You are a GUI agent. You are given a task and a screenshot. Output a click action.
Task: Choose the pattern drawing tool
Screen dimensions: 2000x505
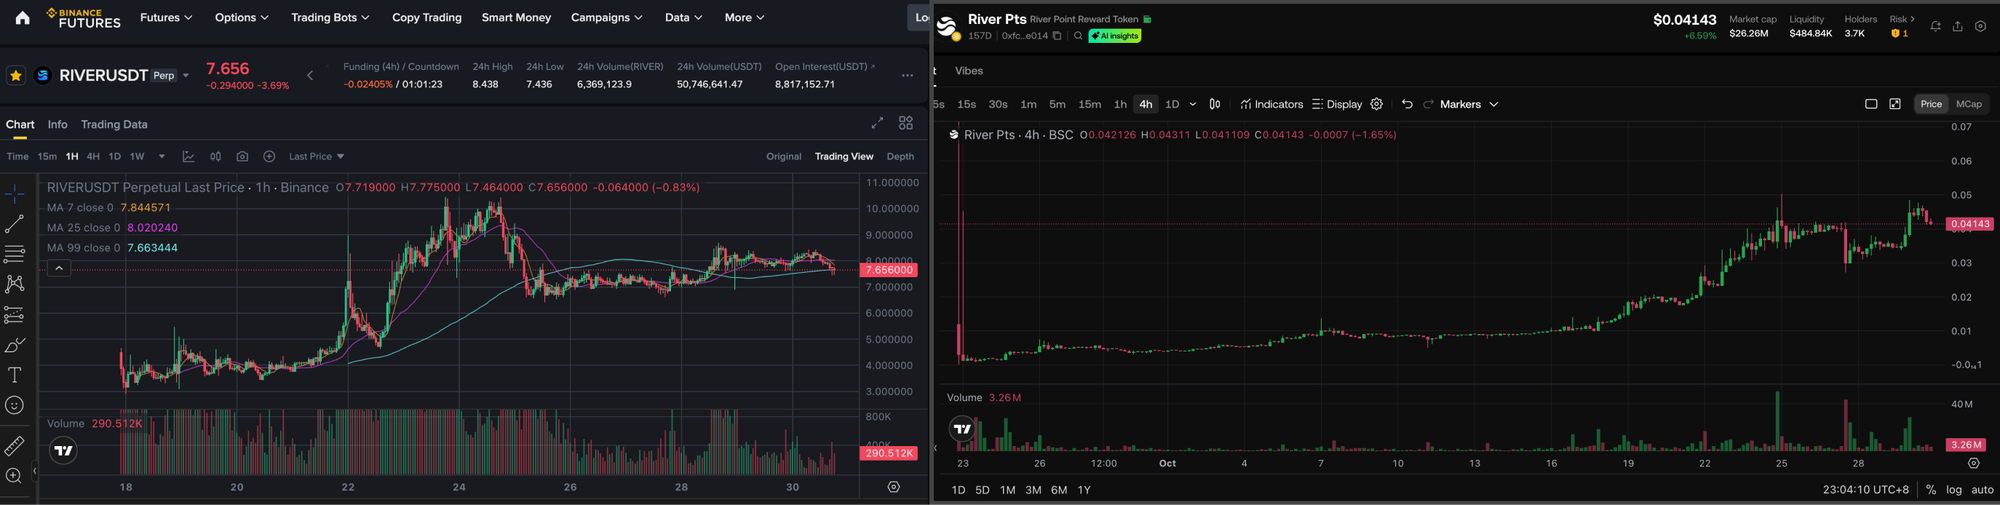(x=14, y=284)
